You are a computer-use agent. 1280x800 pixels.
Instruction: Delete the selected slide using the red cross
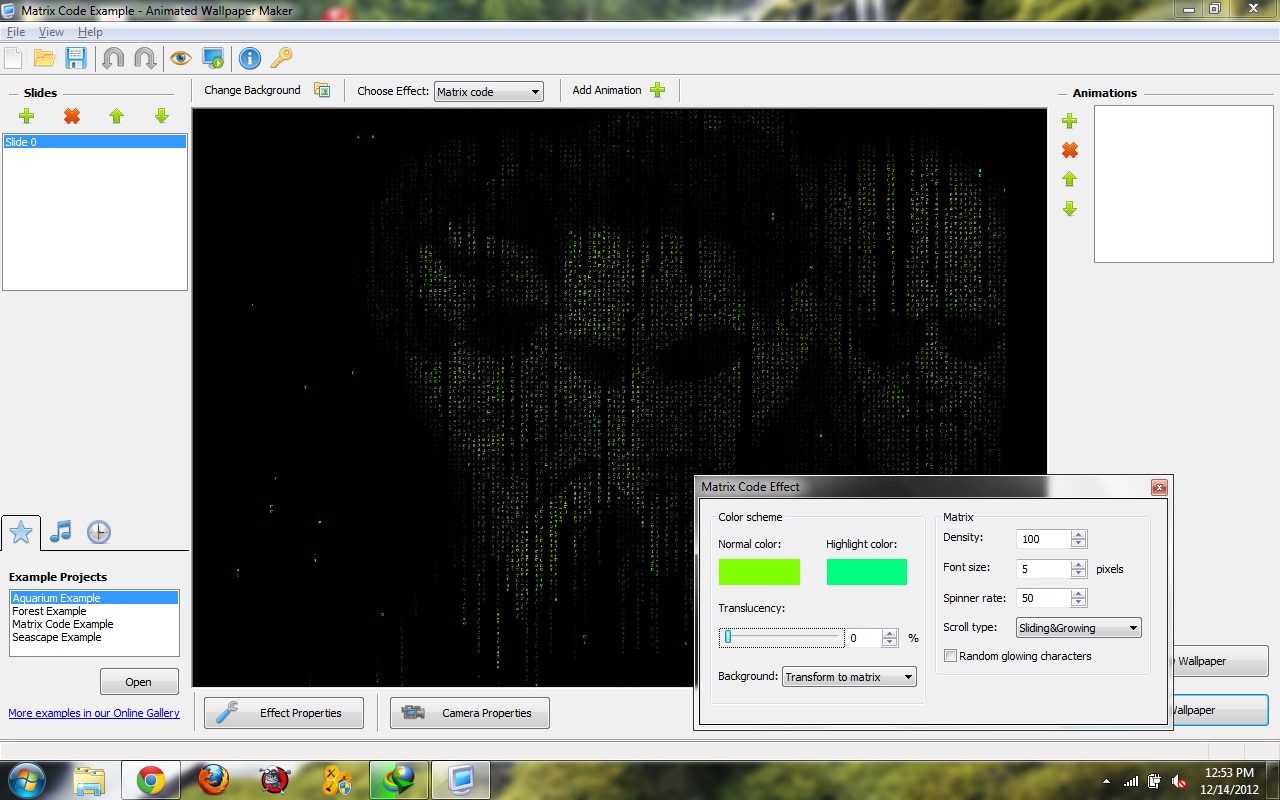click(x=71, y=116)
